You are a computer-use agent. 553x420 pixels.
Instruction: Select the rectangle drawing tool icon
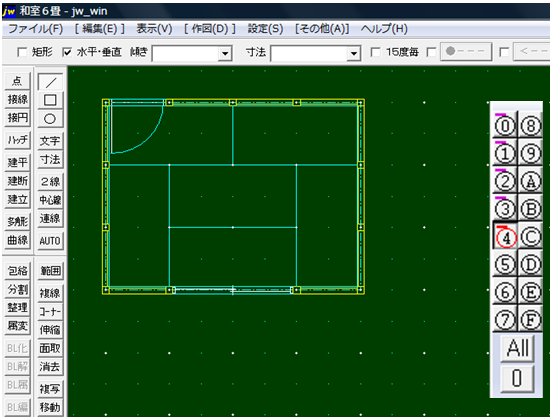pyautogui.click(x=50, y=101)
